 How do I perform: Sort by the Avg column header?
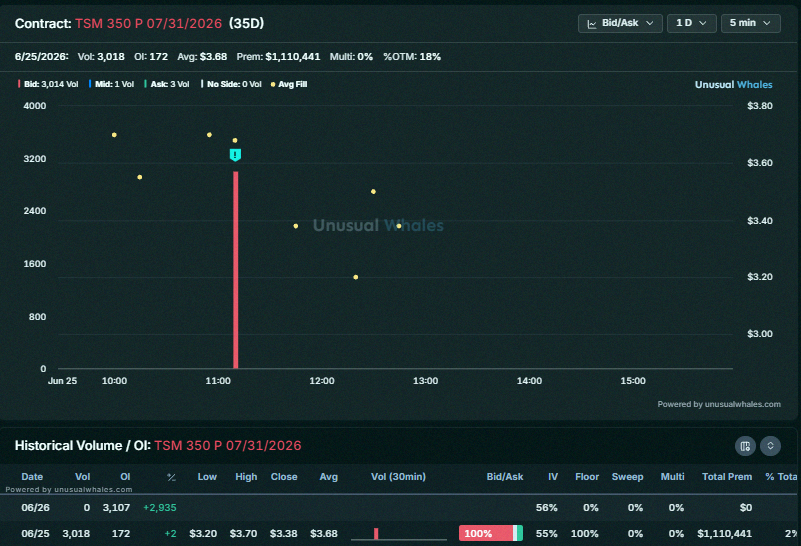(328, 477)
